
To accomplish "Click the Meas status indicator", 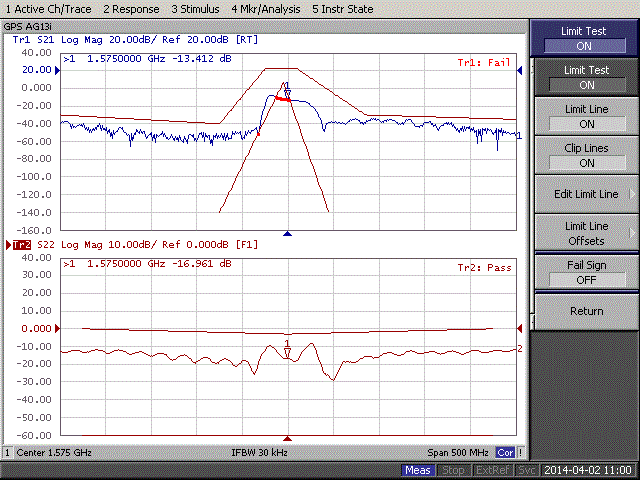I will [x=418, y=470].
